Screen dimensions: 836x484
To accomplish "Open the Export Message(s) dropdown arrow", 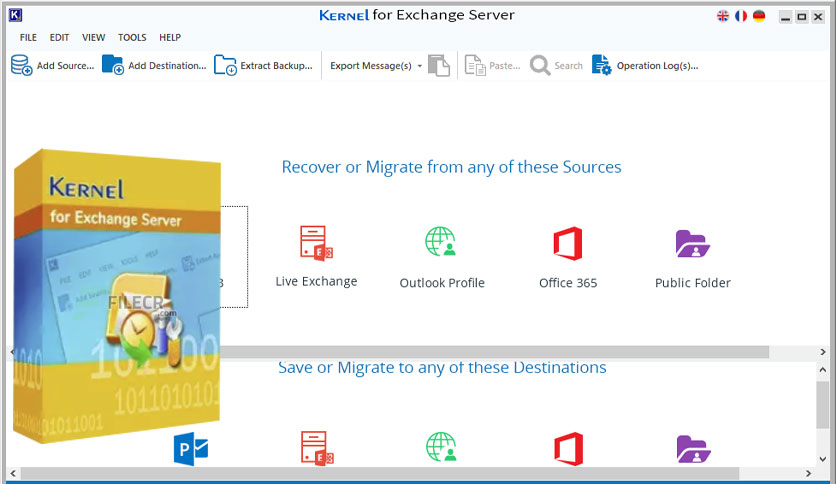I will pyautogui.click(x=420, y=66).
